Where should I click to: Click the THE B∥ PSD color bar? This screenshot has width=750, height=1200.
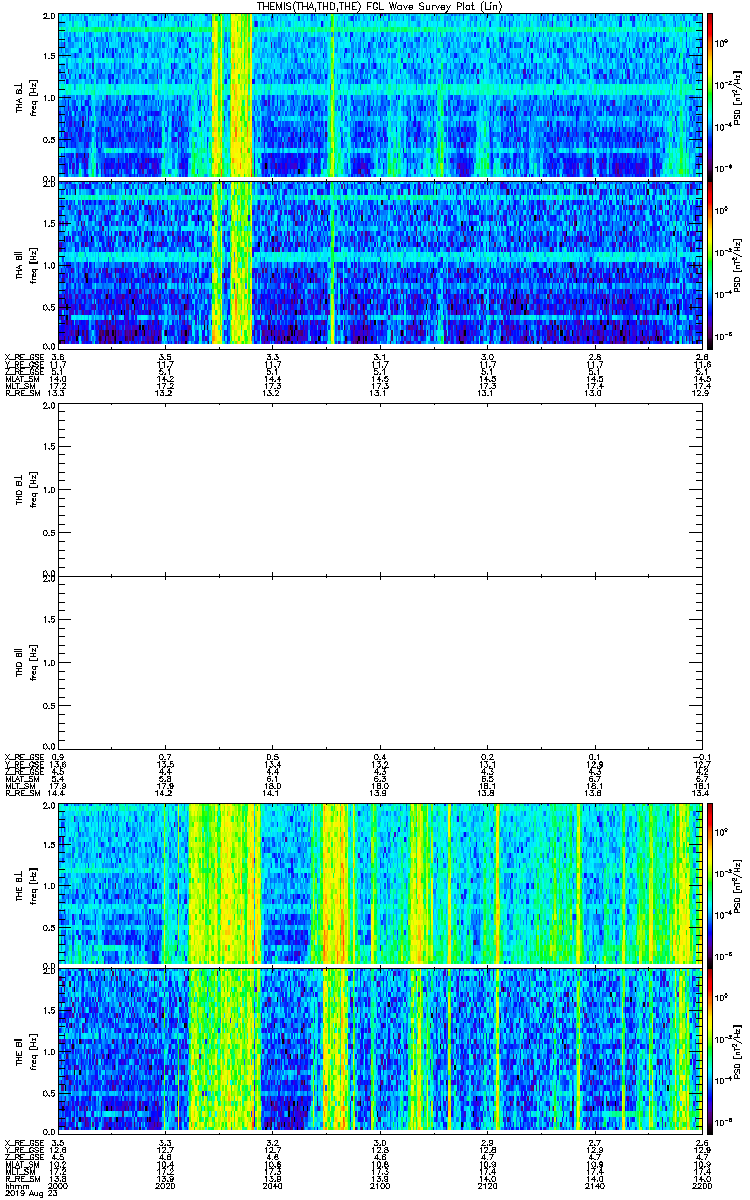[x=711, y=1049]
